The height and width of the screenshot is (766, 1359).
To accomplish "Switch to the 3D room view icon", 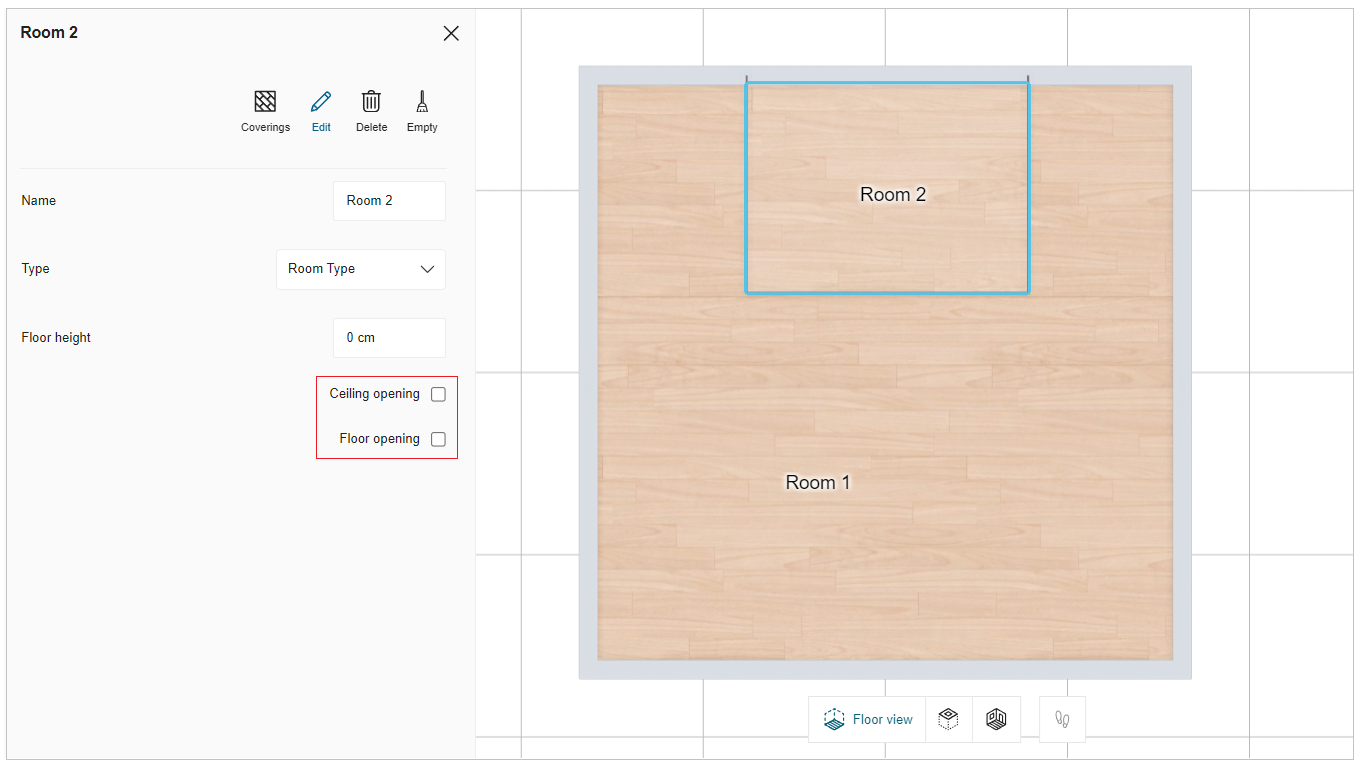I will point(996,719).
